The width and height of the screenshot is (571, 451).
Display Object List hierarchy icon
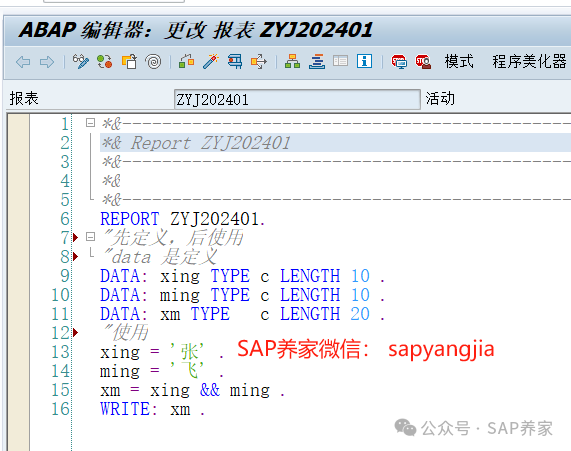tap(292, 62)
